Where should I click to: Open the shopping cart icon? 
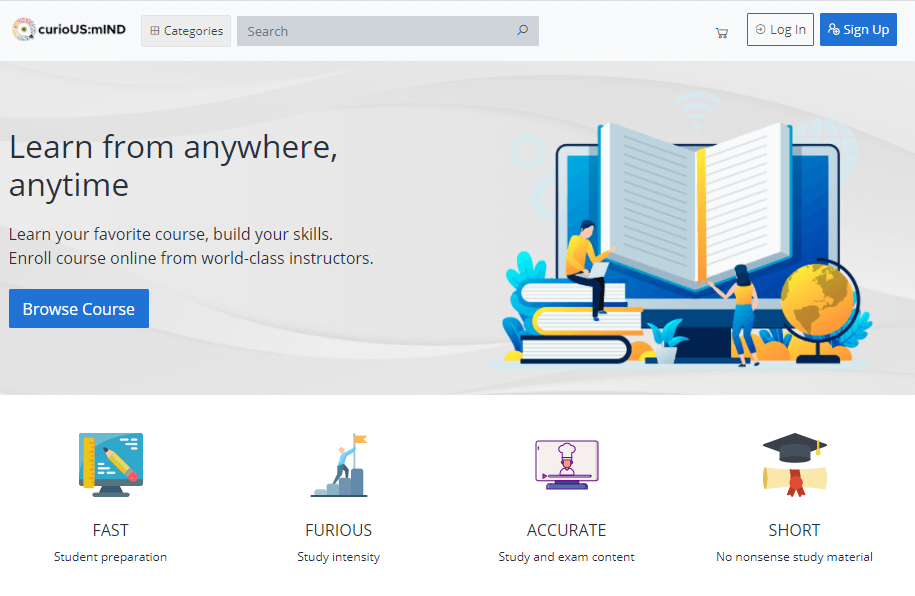coord(721,32)
